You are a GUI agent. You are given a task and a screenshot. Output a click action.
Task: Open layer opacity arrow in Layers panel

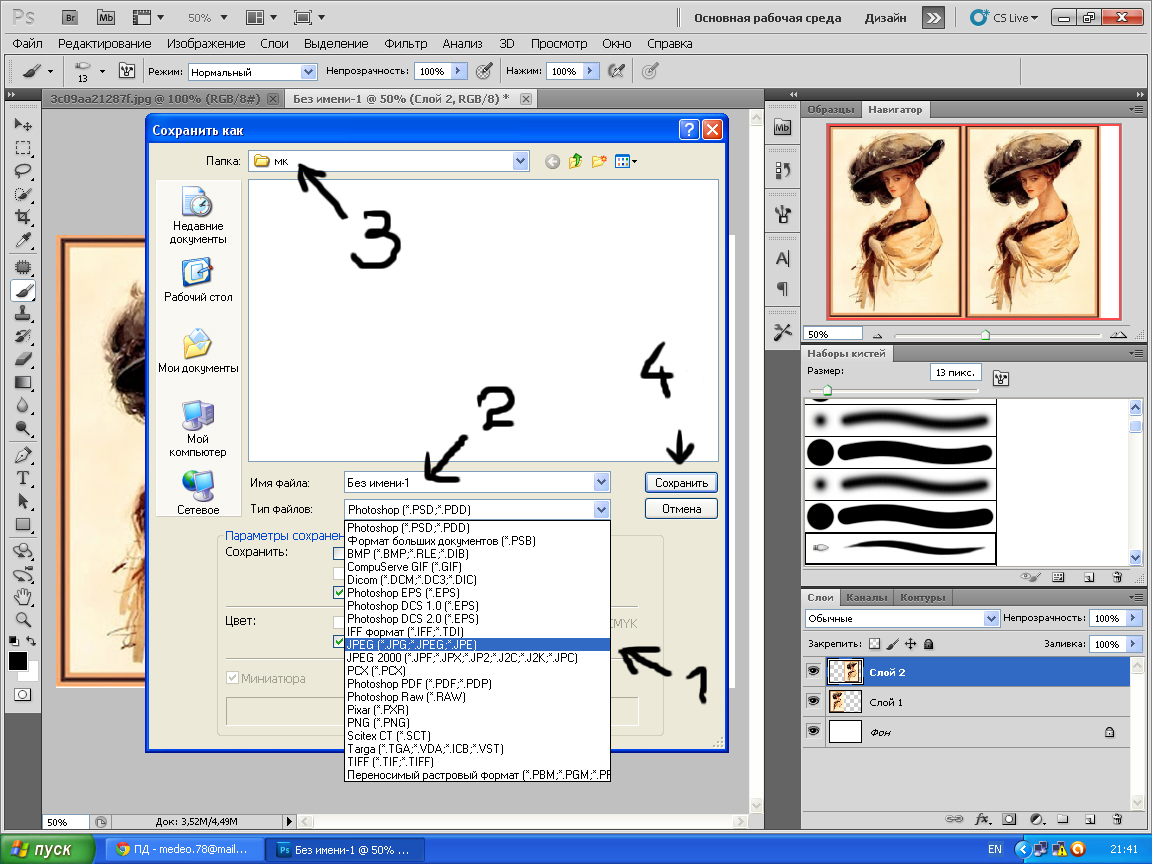(1134, 619)
